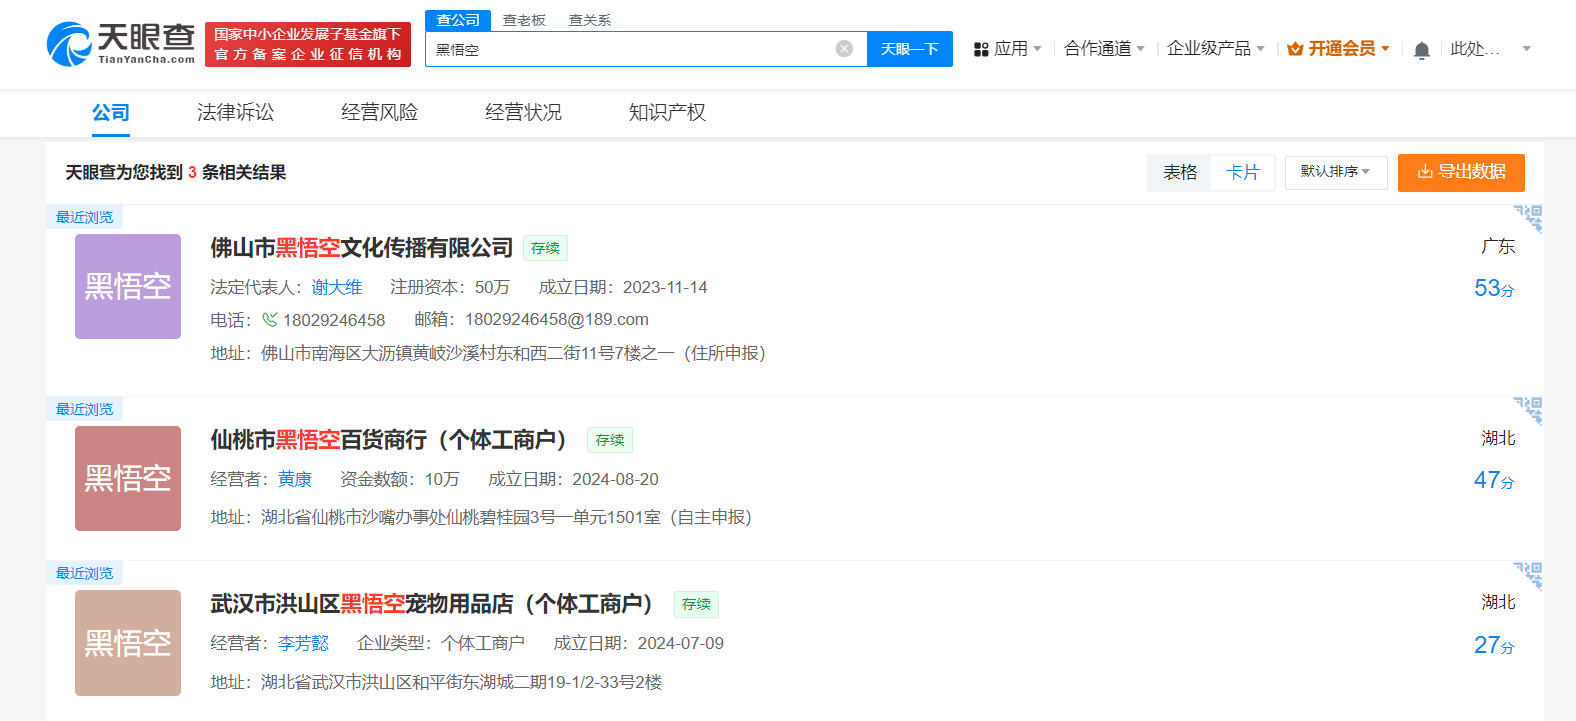The height and width of the screenshot is (721, 1576).
Task: Open notifications bell icon
Action: coord(1421,50)
